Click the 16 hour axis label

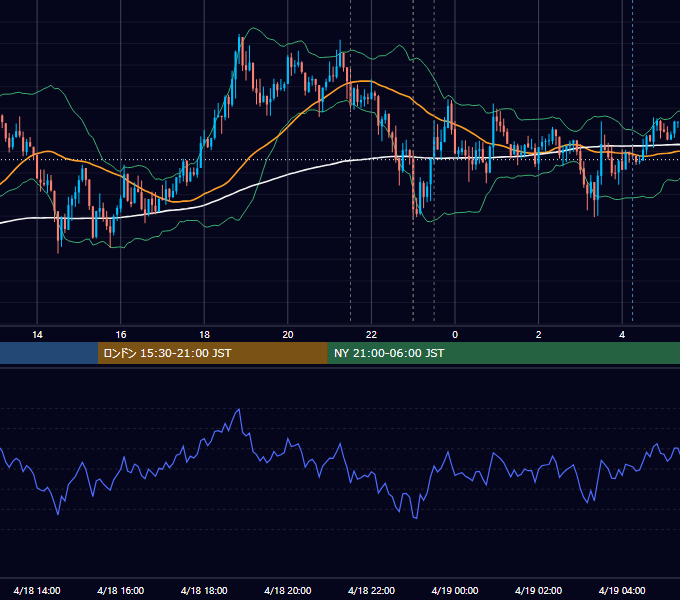pos(121,335)
